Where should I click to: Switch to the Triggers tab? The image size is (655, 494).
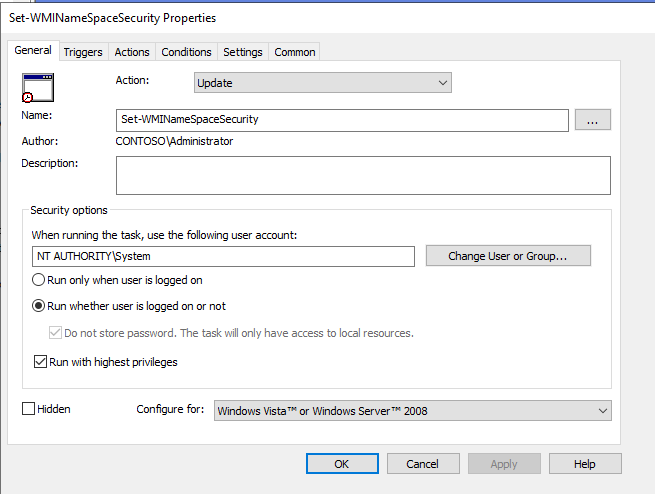(82, 52)
